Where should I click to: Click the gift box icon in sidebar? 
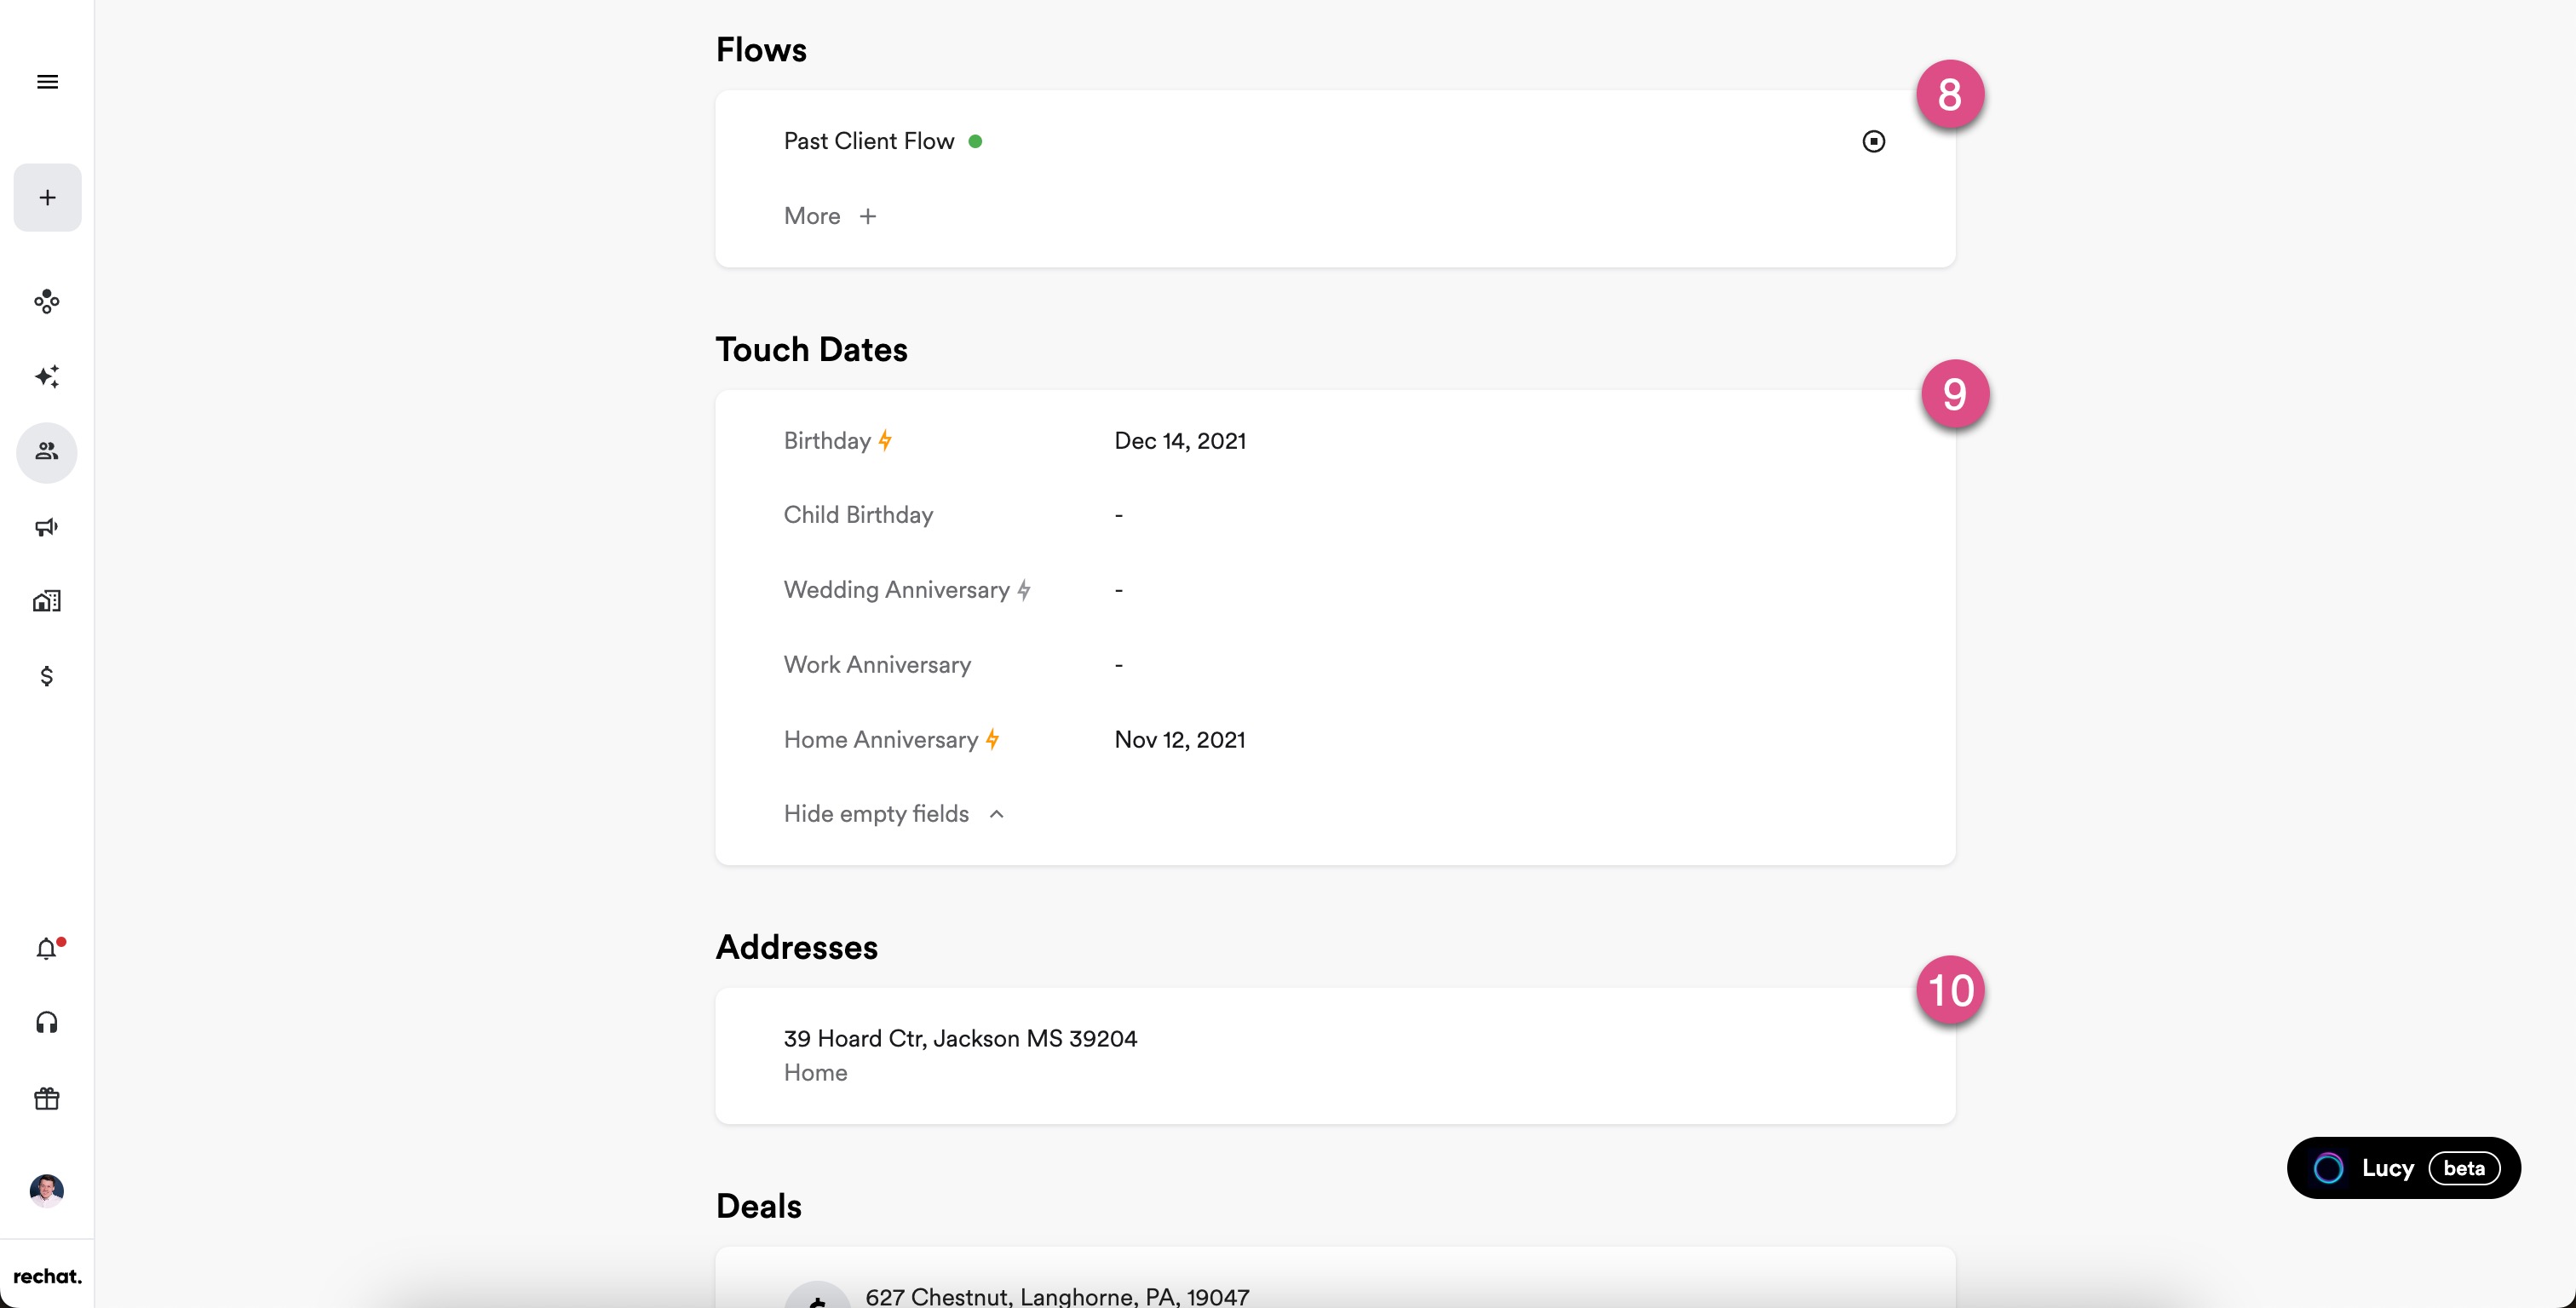click(47, 1098)
